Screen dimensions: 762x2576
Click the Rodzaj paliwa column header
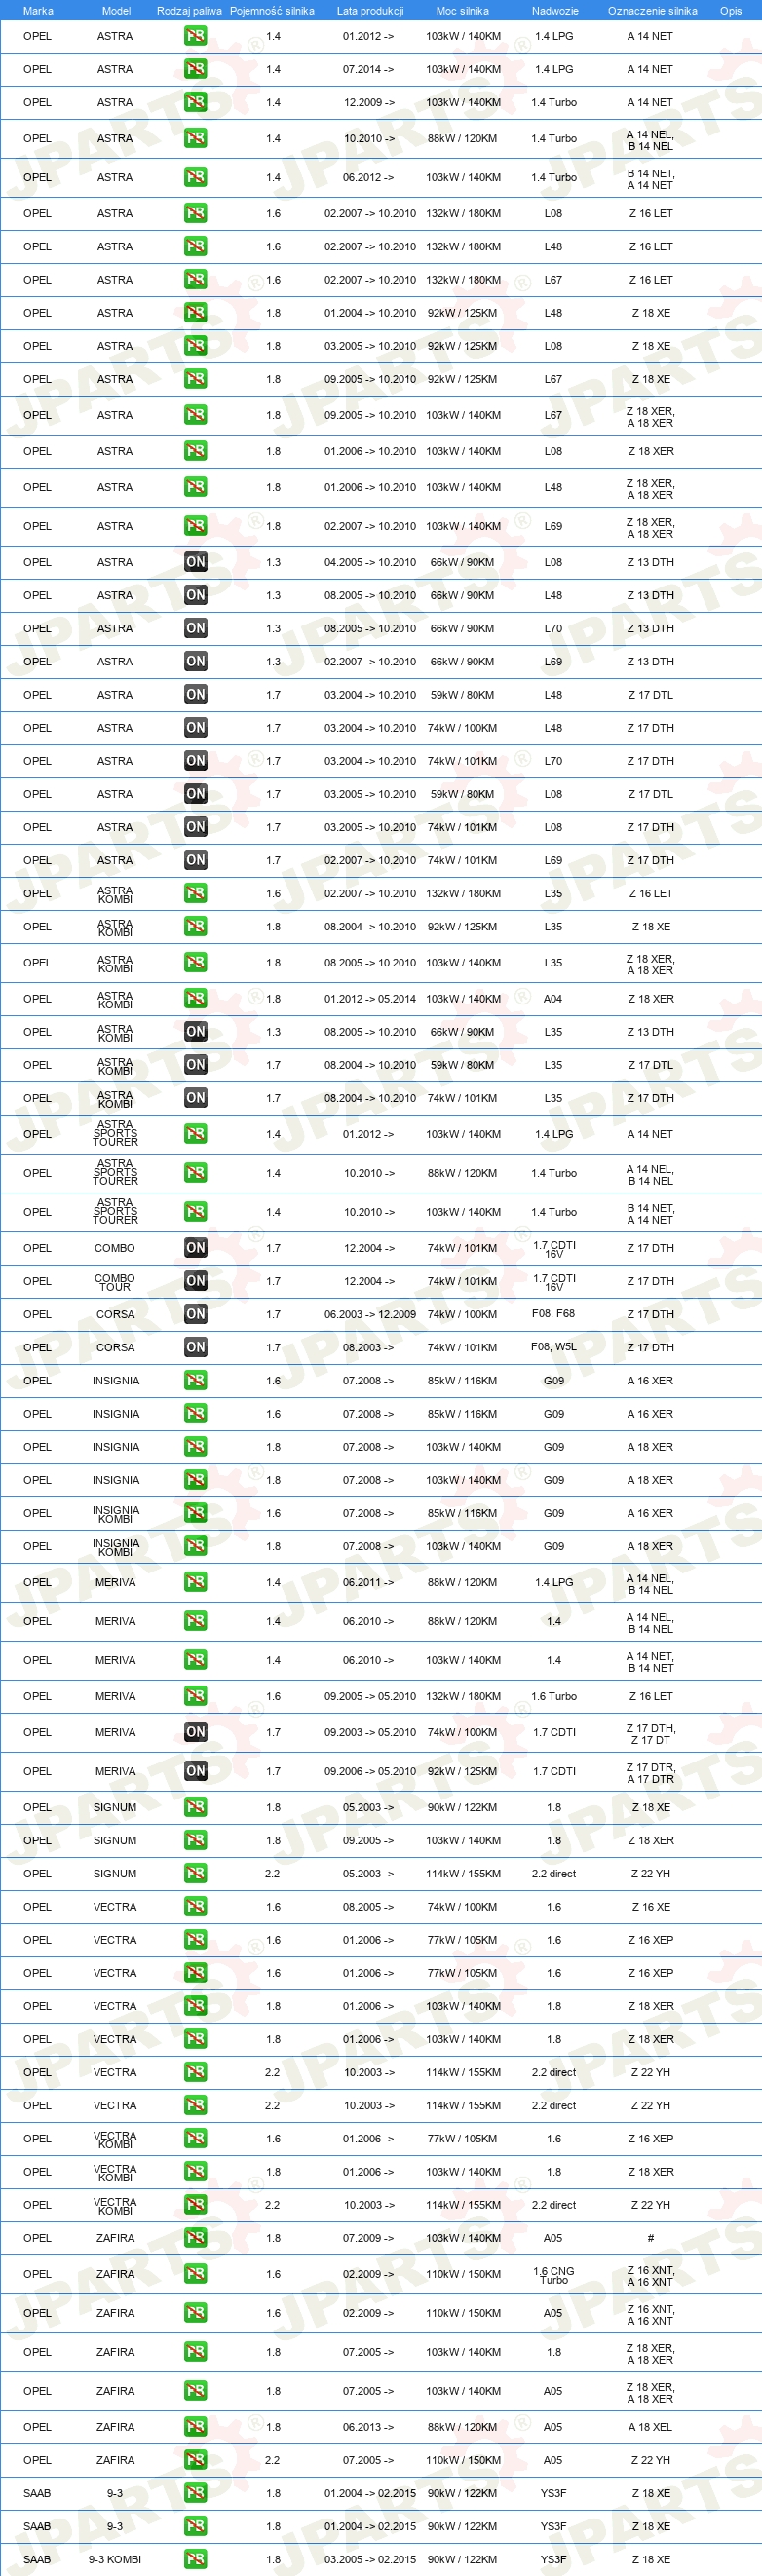tap(189, 11)
